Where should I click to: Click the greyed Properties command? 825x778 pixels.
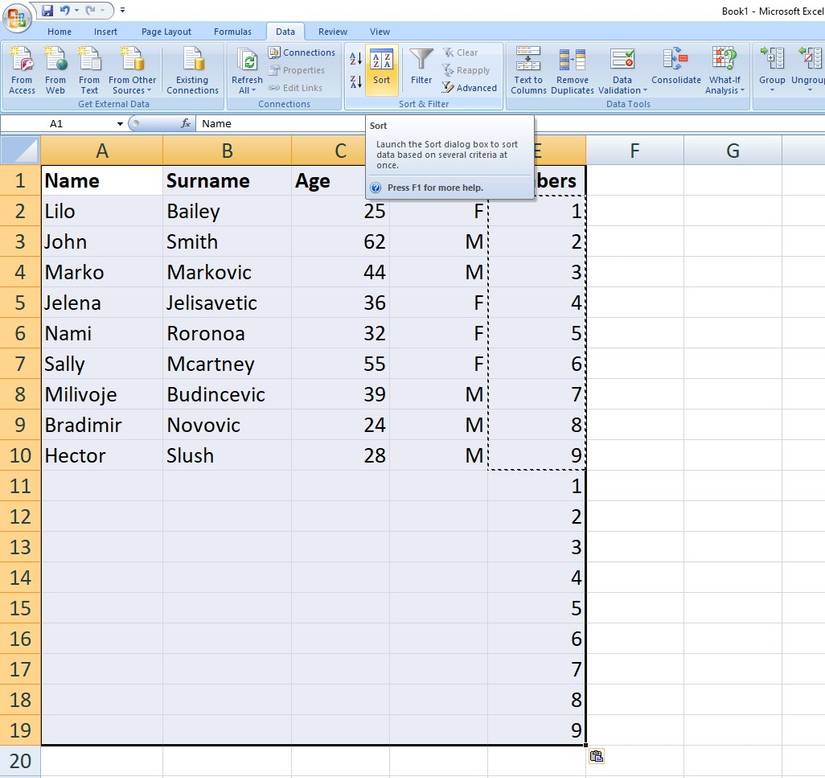click(x=297, y=70)
